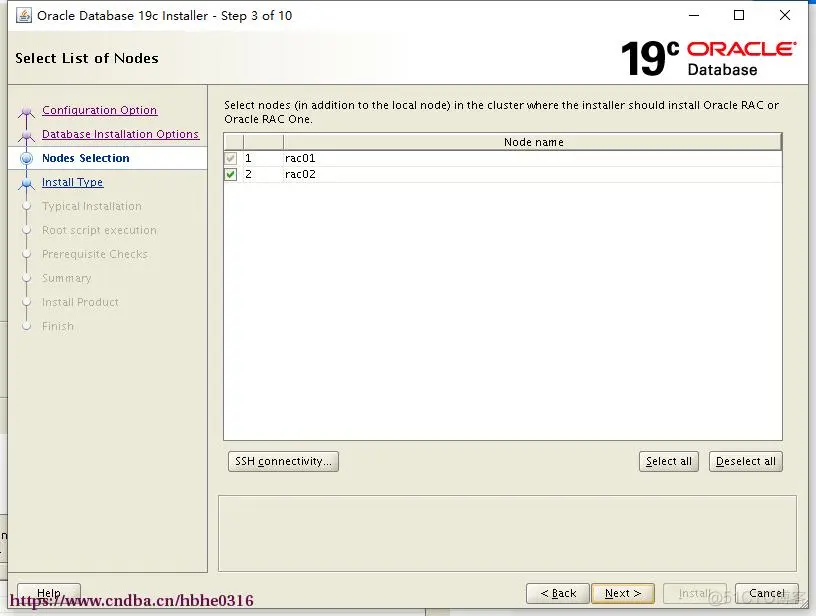
Task: Click the Install Type step marker icon
Action: (27, 183)
